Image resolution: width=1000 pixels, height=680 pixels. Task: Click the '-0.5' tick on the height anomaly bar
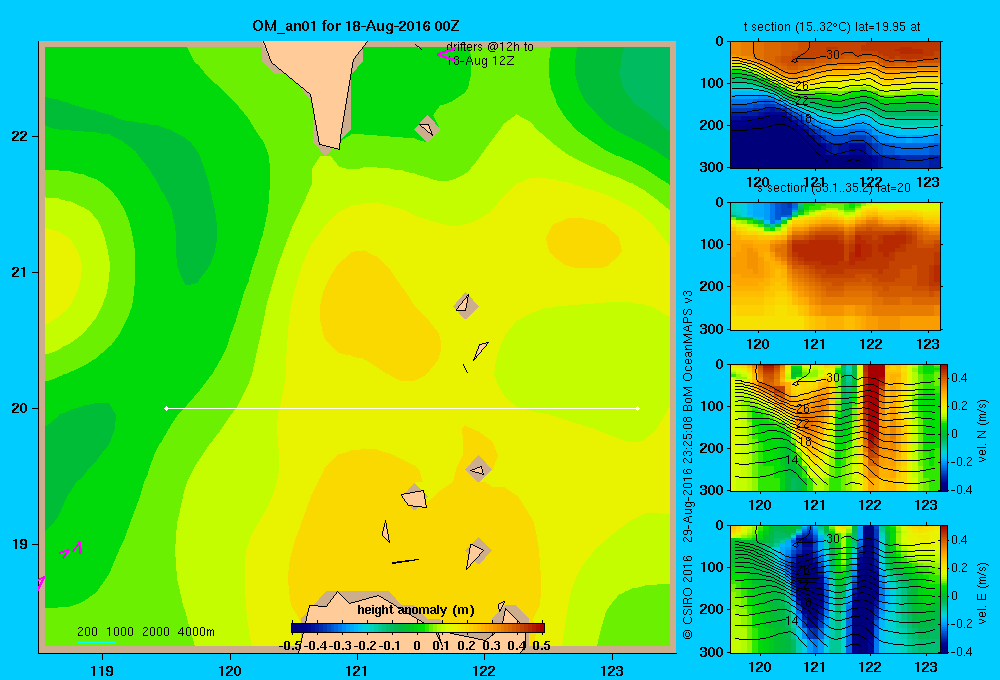click(290, 646)
